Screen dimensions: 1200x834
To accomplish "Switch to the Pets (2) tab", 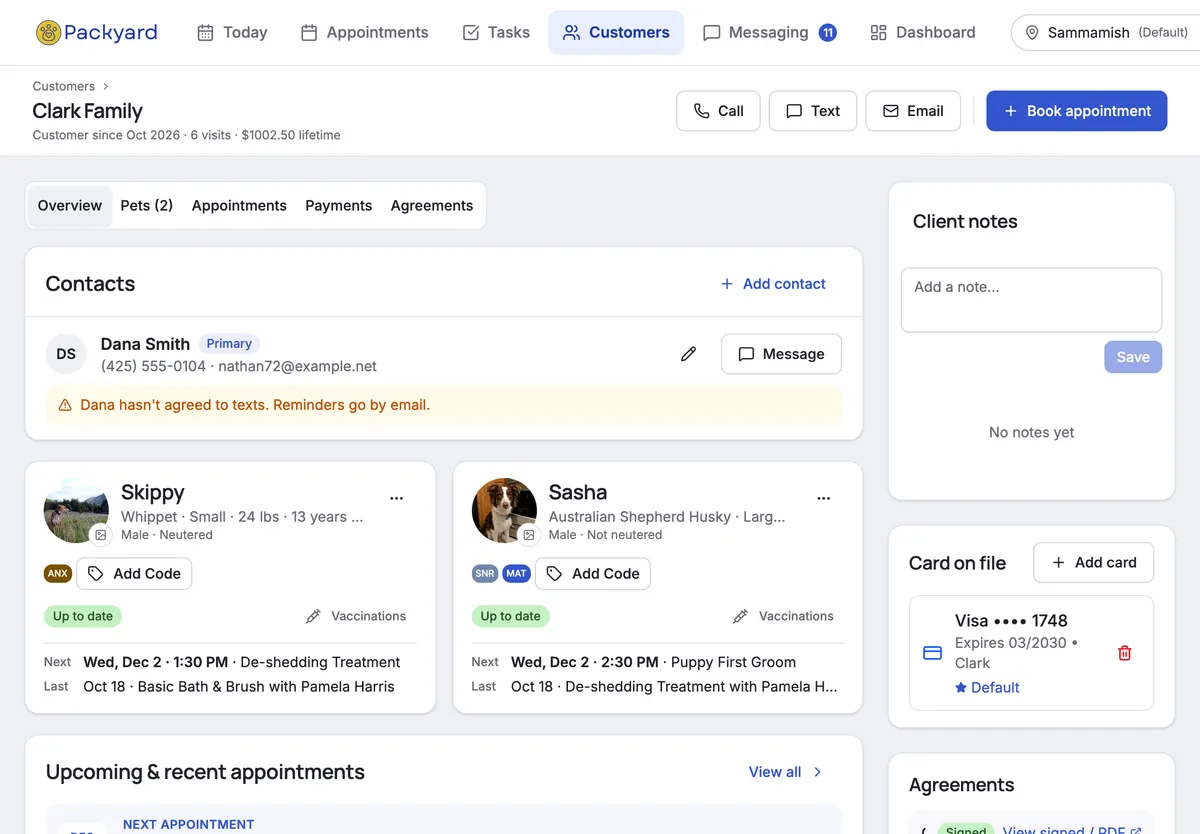I will tap(147, 206).
